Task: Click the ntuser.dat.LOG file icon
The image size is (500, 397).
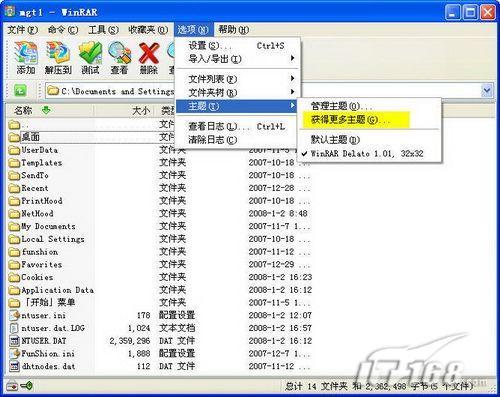Action: click(x=14, y=328)
